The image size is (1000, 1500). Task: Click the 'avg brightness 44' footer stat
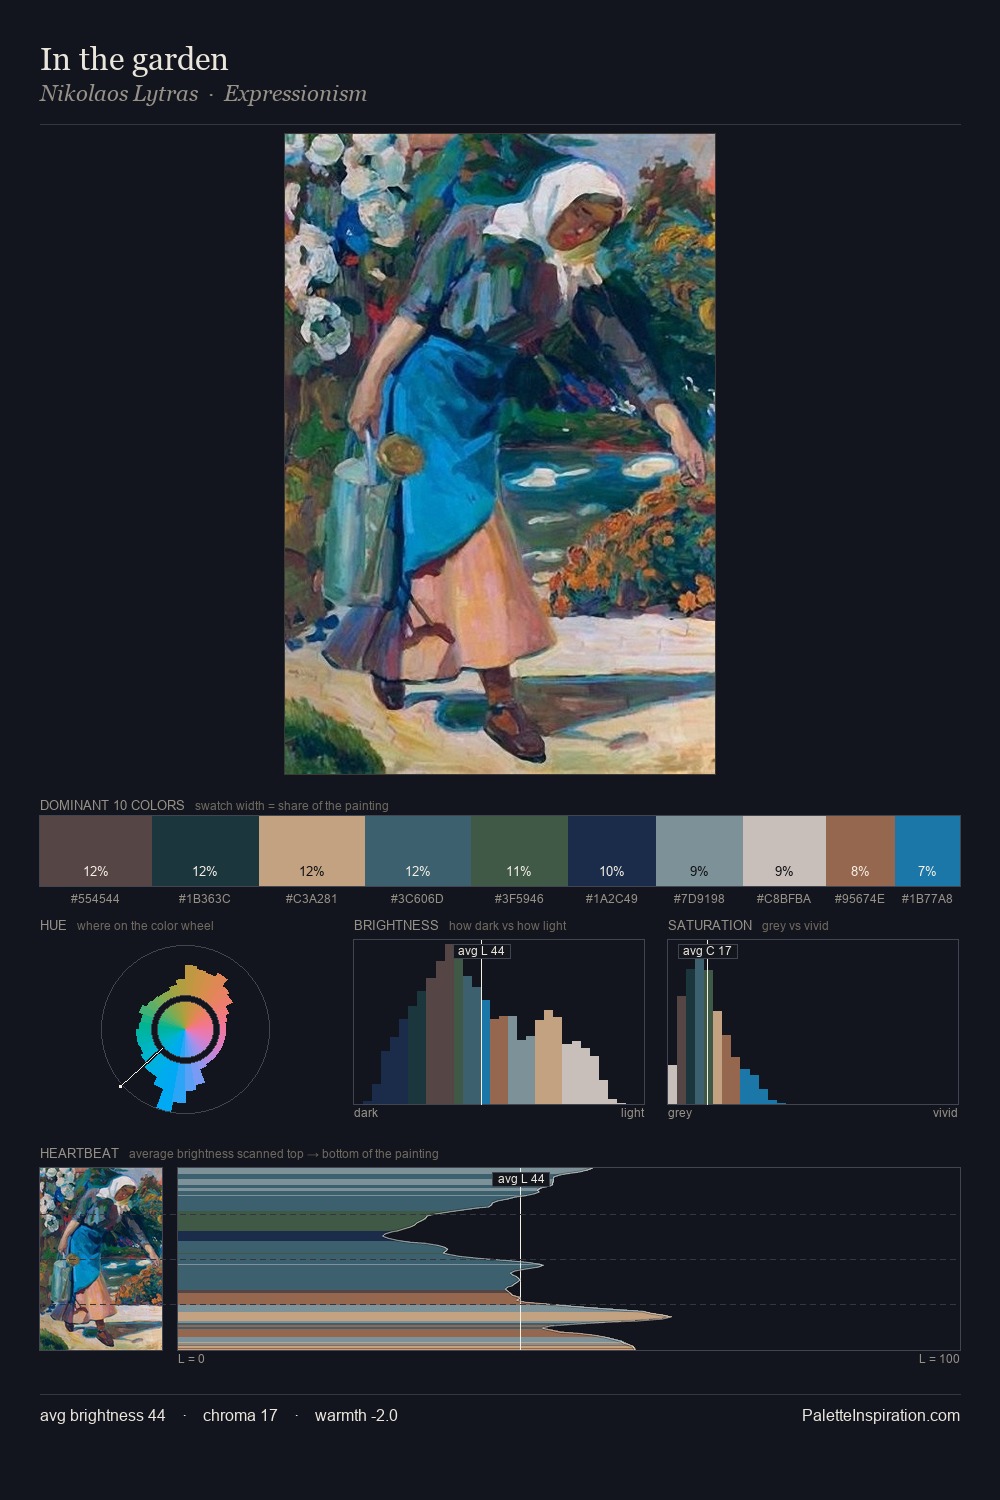click(x=103, y=1415)
